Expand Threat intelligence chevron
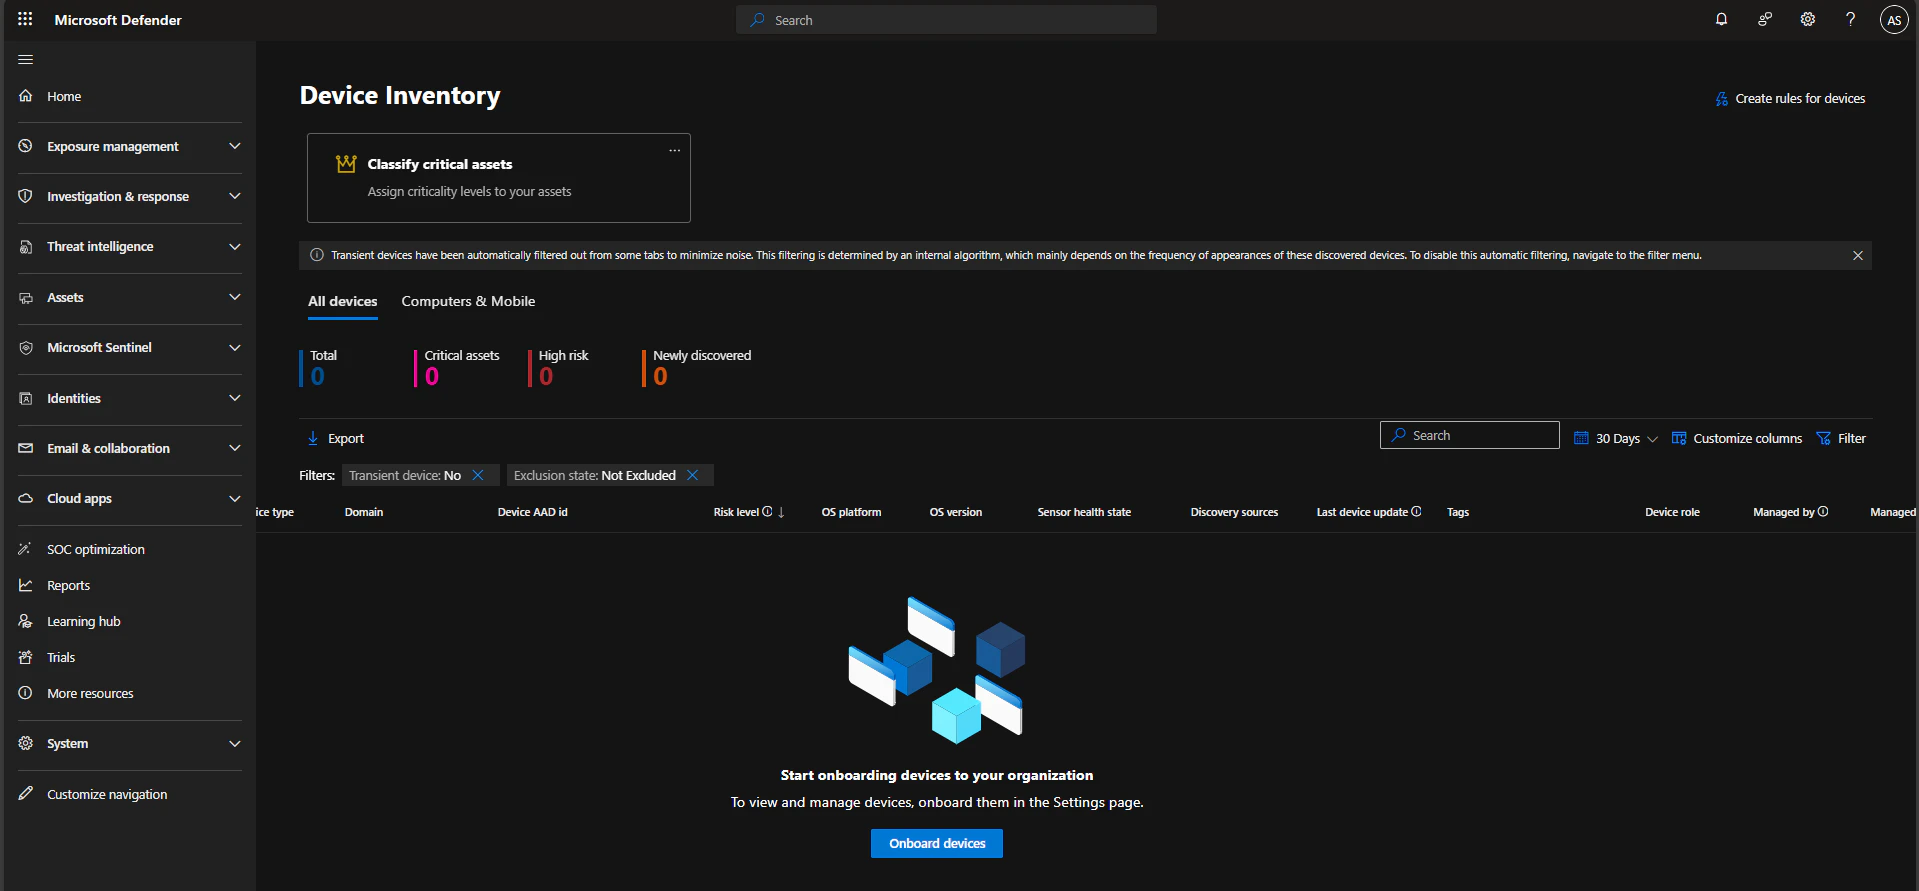This screenshot has width=1919, height=891. [235, 247]
